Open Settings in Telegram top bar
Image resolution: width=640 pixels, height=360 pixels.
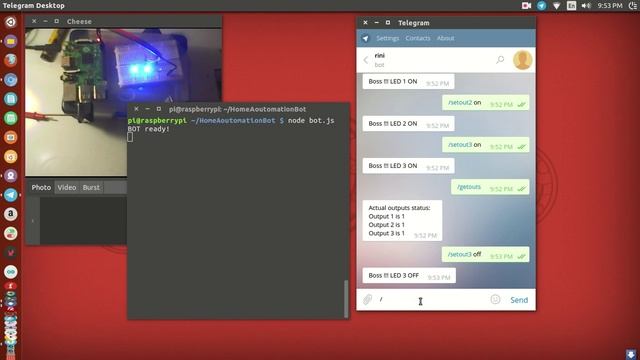coord(387,38)
